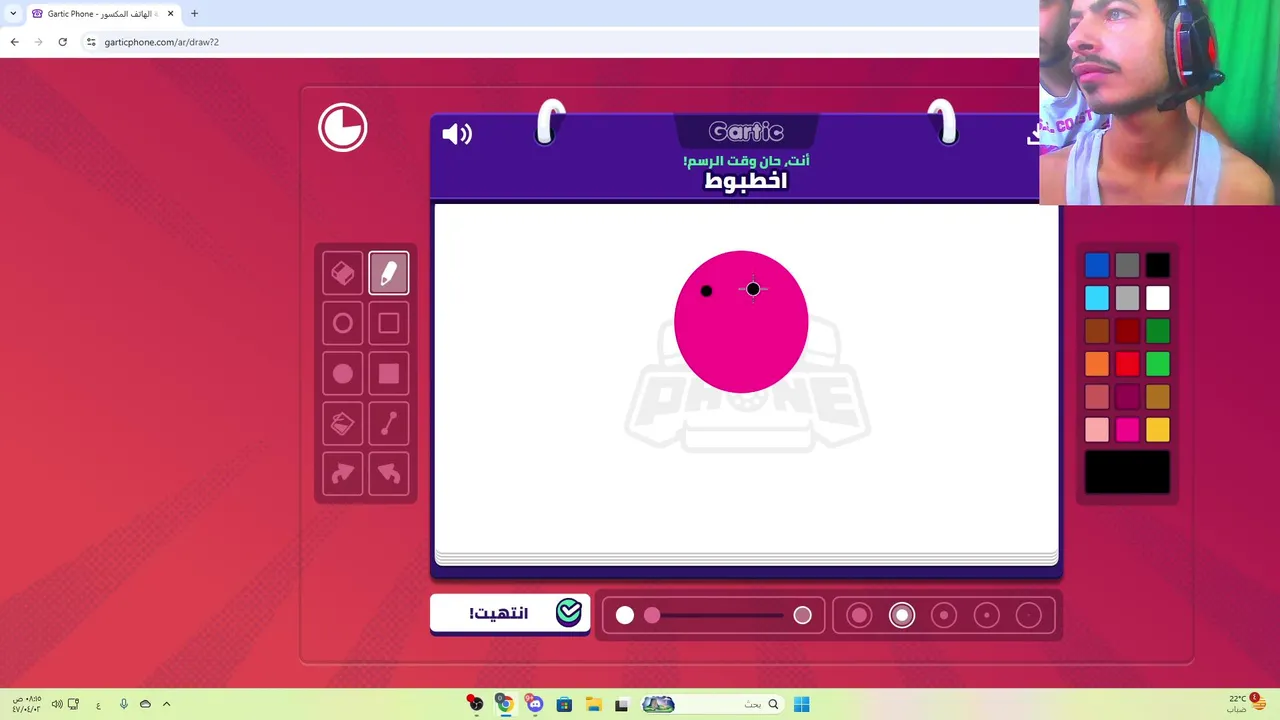Click the انتهيت! done button
Viewport: 1280px width, 720px height.
tap(510, 613)
